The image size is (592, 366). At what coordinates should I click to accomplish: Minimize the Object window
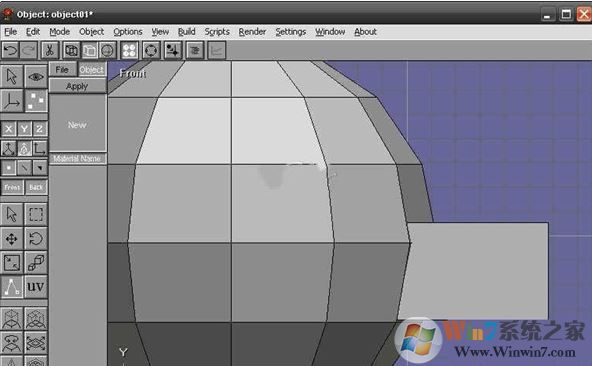point(547,15)
